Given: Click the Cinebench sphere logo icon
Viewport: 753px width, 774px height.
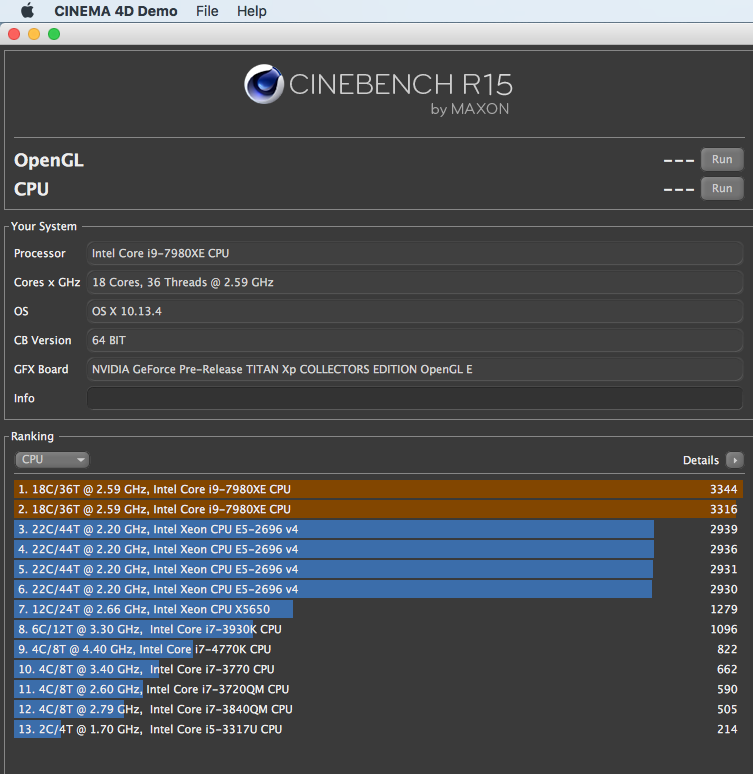Looking at the screenshot, I should point(264,84).
